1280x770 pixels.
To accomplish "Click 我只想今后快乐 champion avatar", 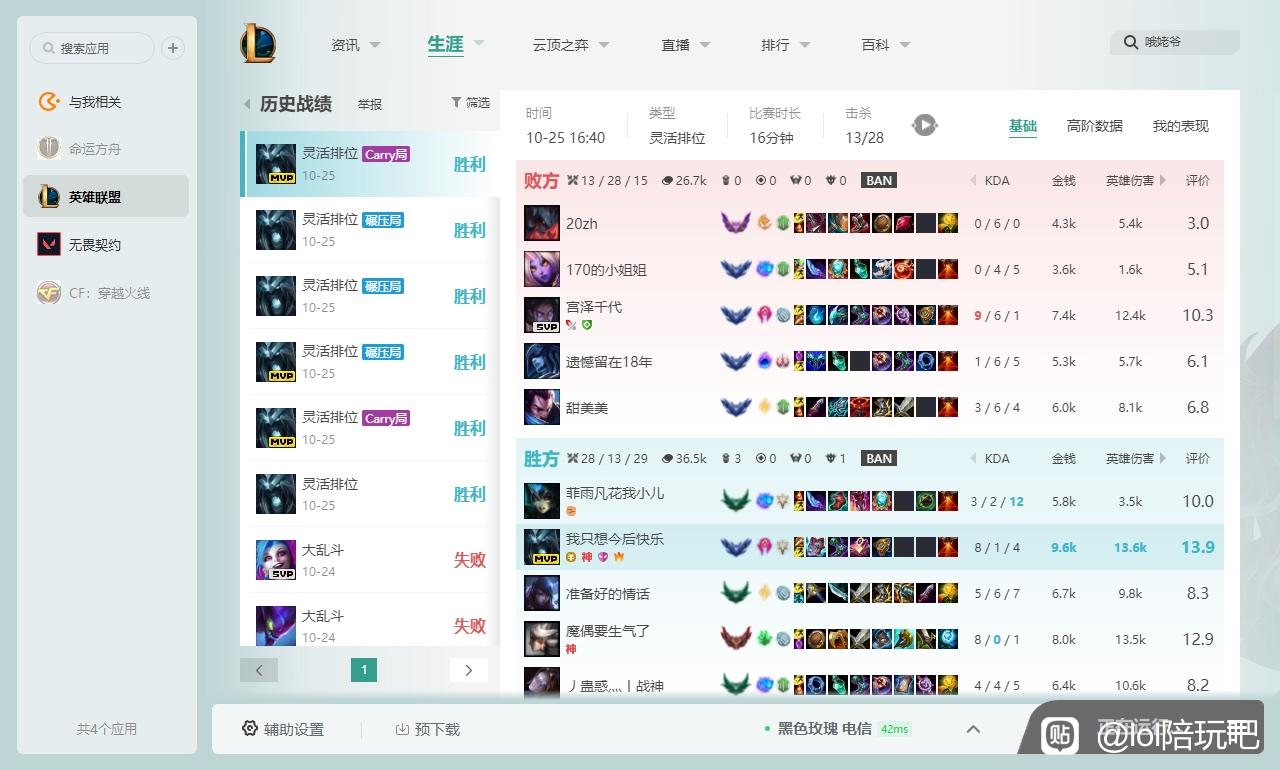I will (x=542, y=547).
